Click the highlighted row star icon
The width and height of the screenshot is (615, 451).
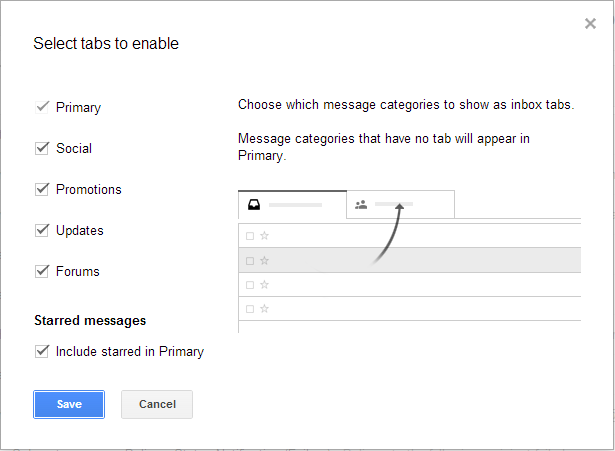click(264, 261)
